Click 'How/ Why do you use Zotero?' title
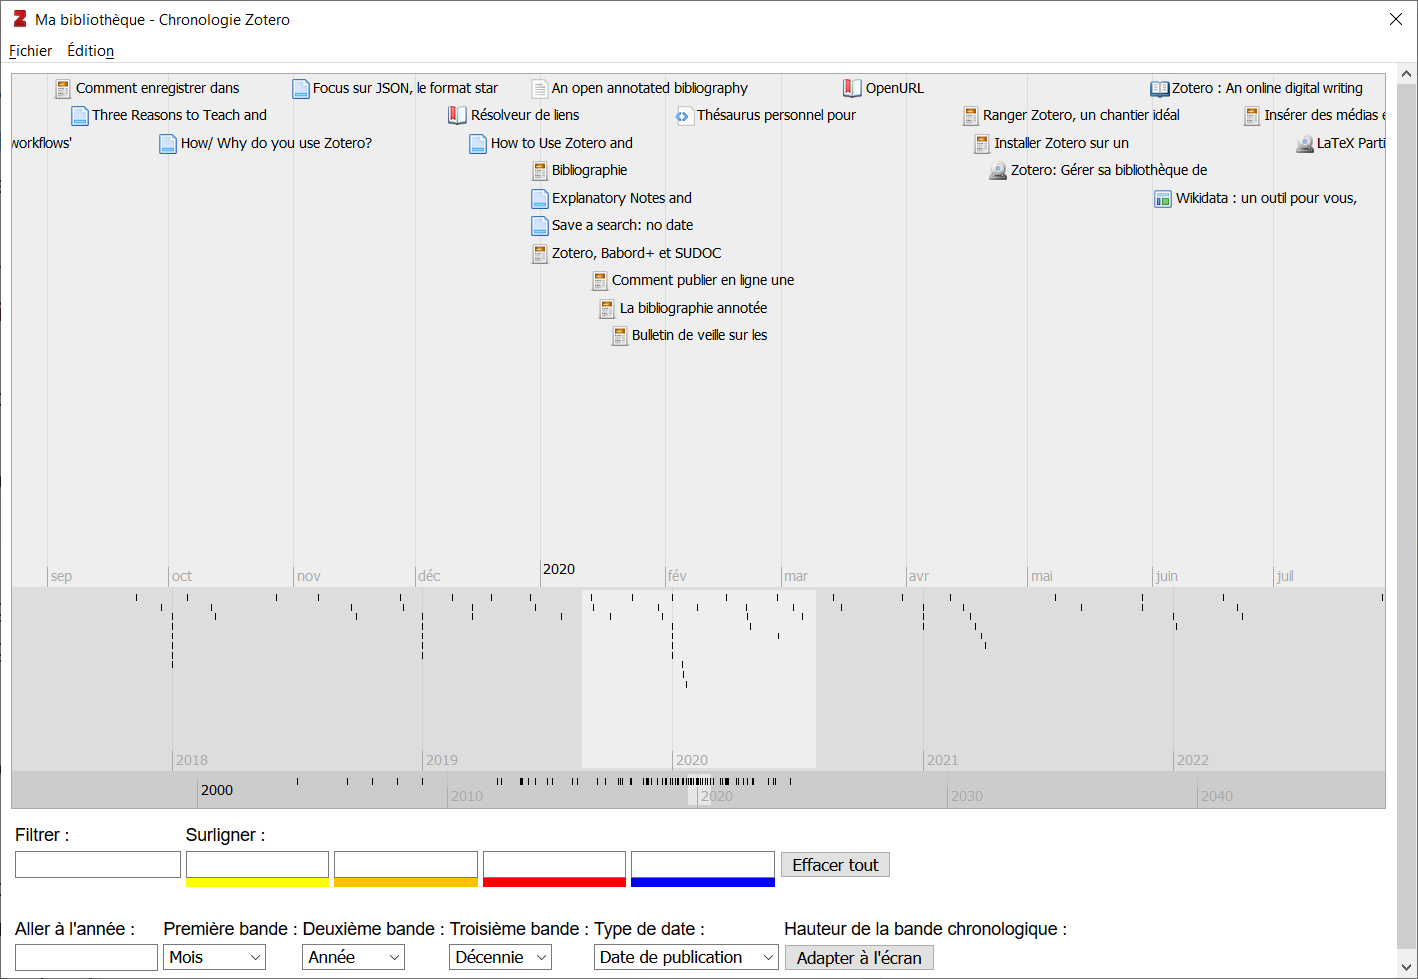The width and height of the screenshot is (1418, 979). 276,143
